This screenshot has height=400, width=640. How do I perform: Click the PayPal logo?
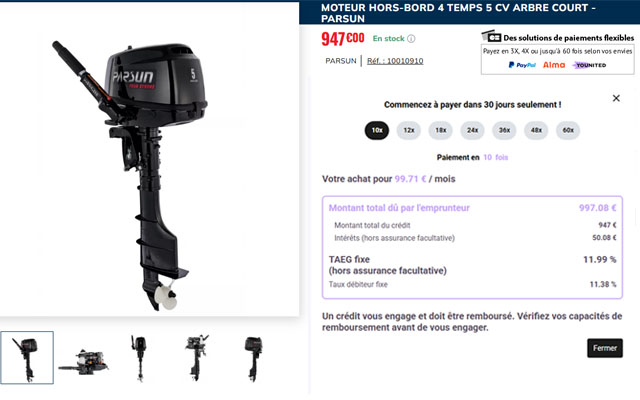tap(522, 65)
